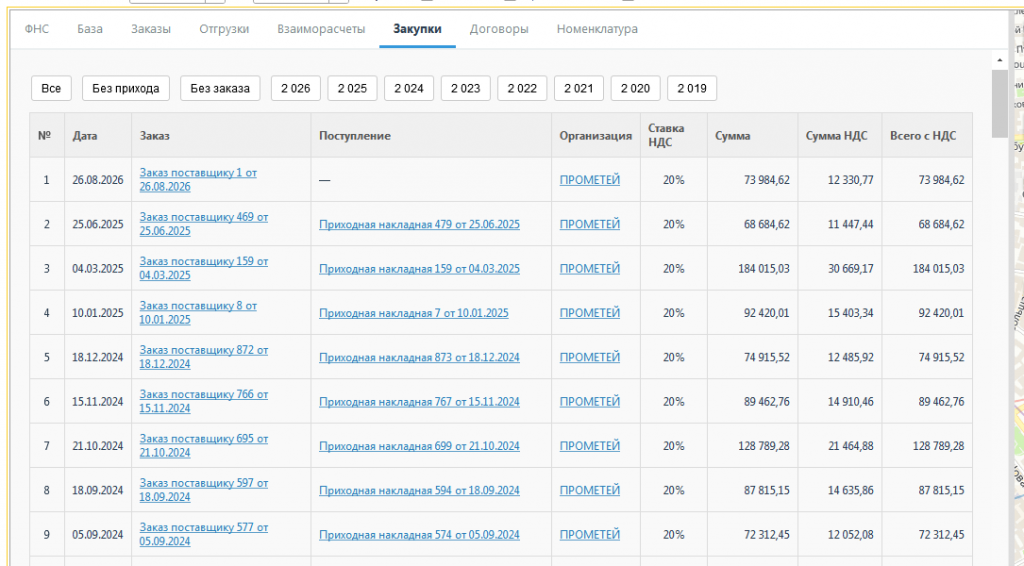Select the 2 026 year filter
Image resolution: width=1024 pixels, height=566 pixels.
295,88
